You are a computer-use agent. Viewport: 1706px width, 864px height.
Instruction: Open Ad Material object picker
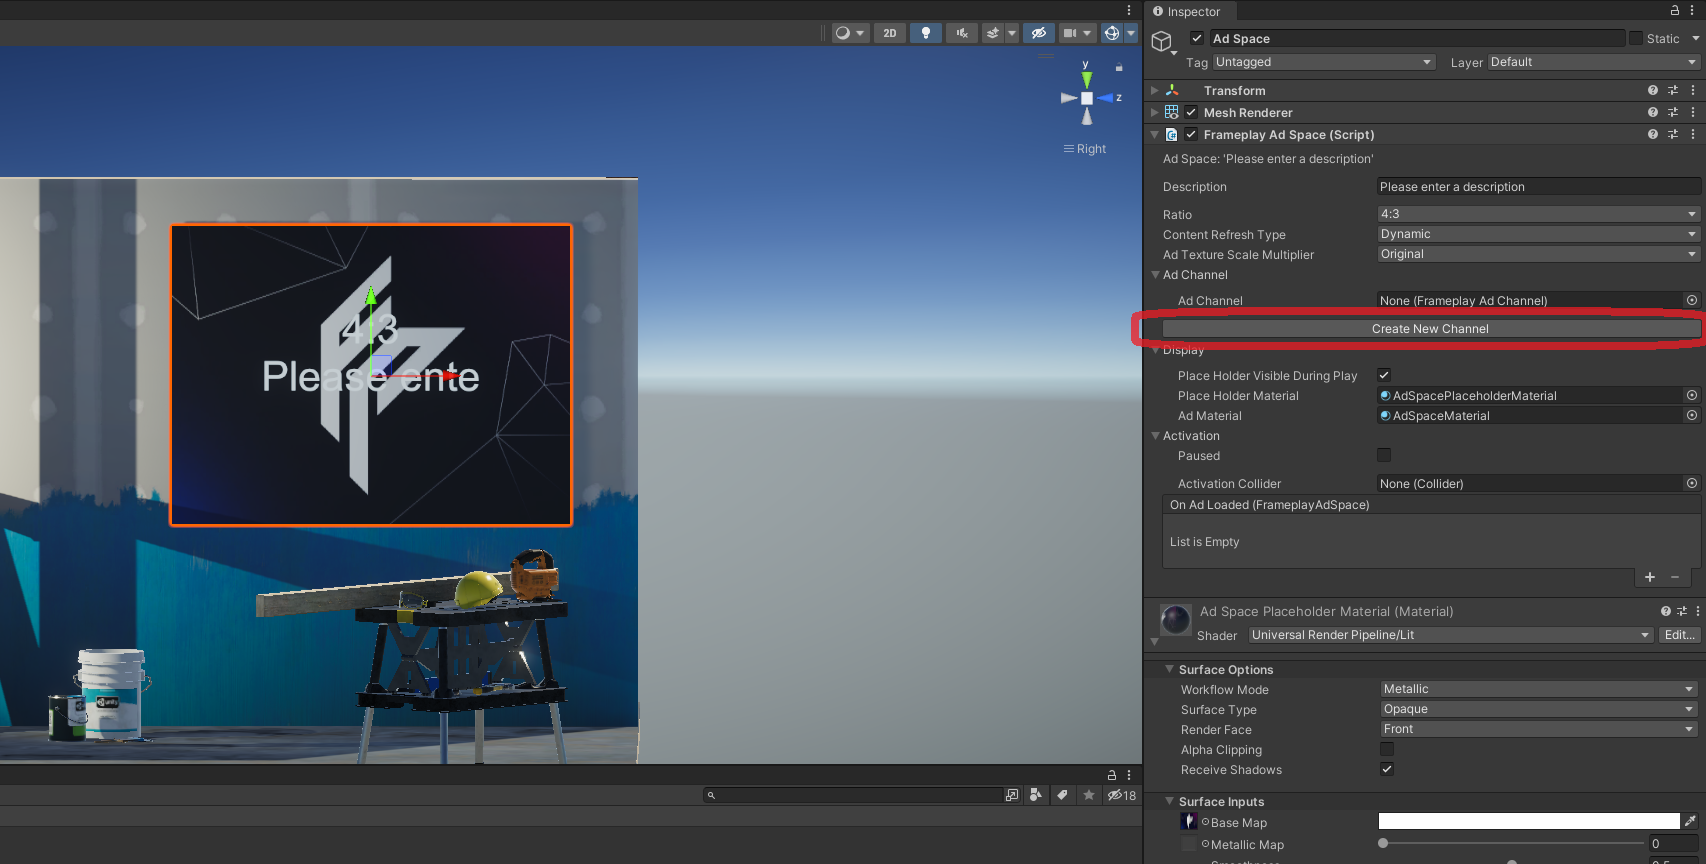pyautogui.click(x=1692, y=415)
